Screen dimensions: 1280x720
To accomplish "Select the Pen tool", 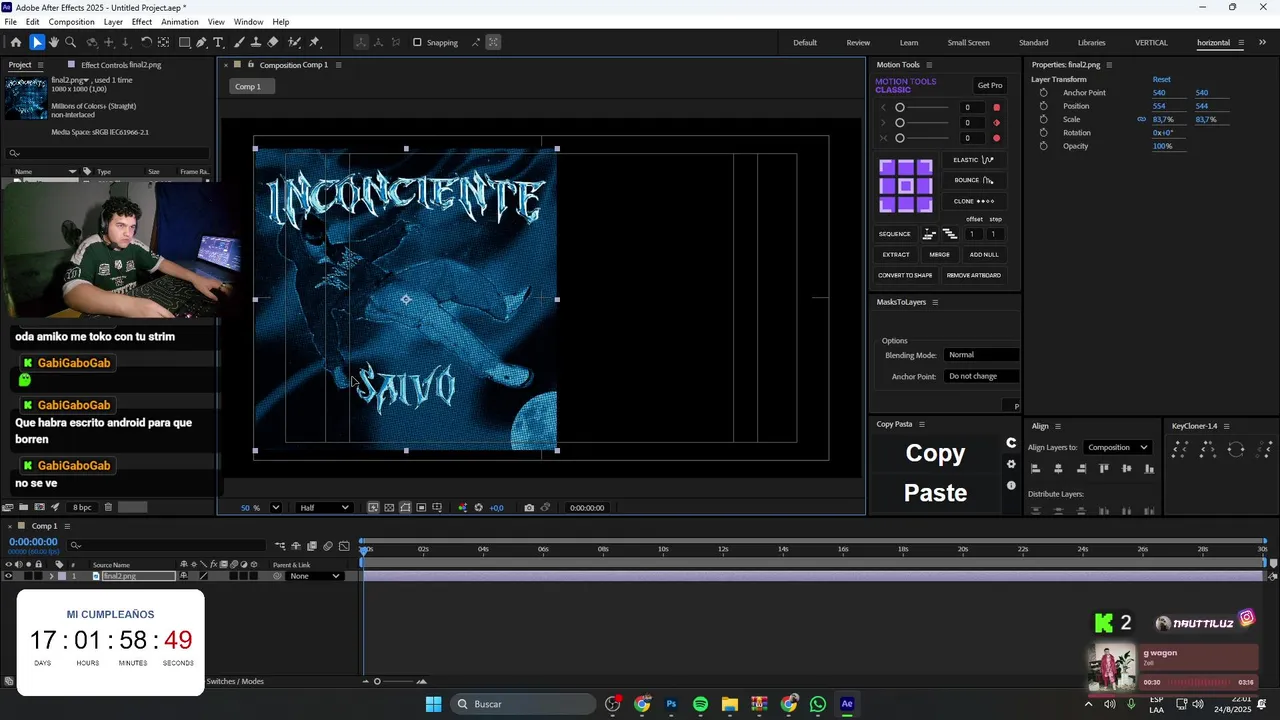I will point(201,42).
